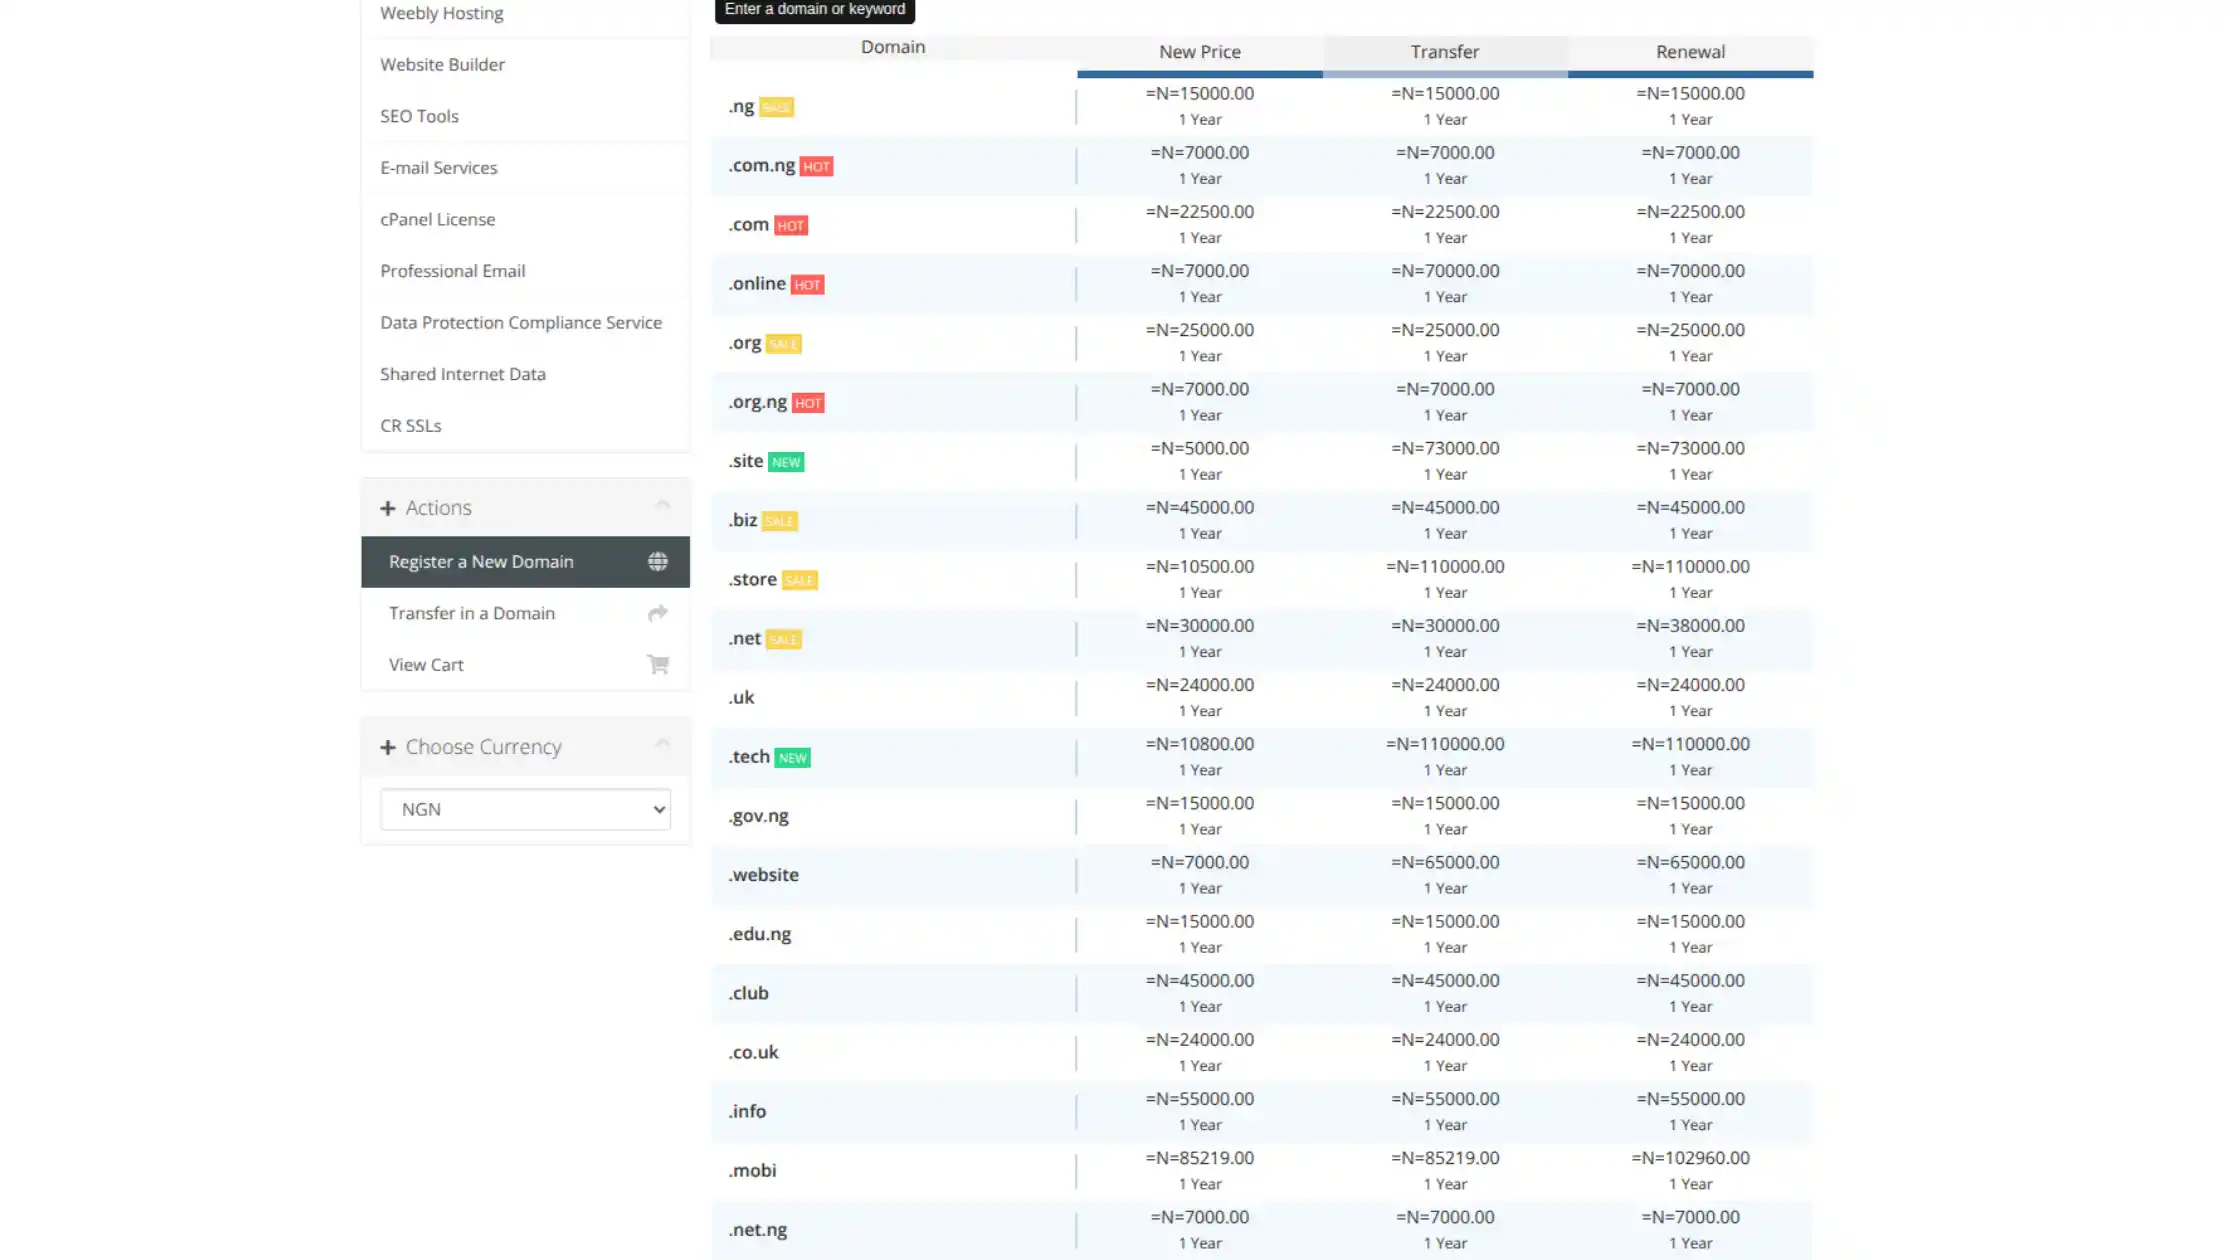Click the HOT badge next to .org.ng
This screenshot has width=2240, height=1260.
(808, 403)
